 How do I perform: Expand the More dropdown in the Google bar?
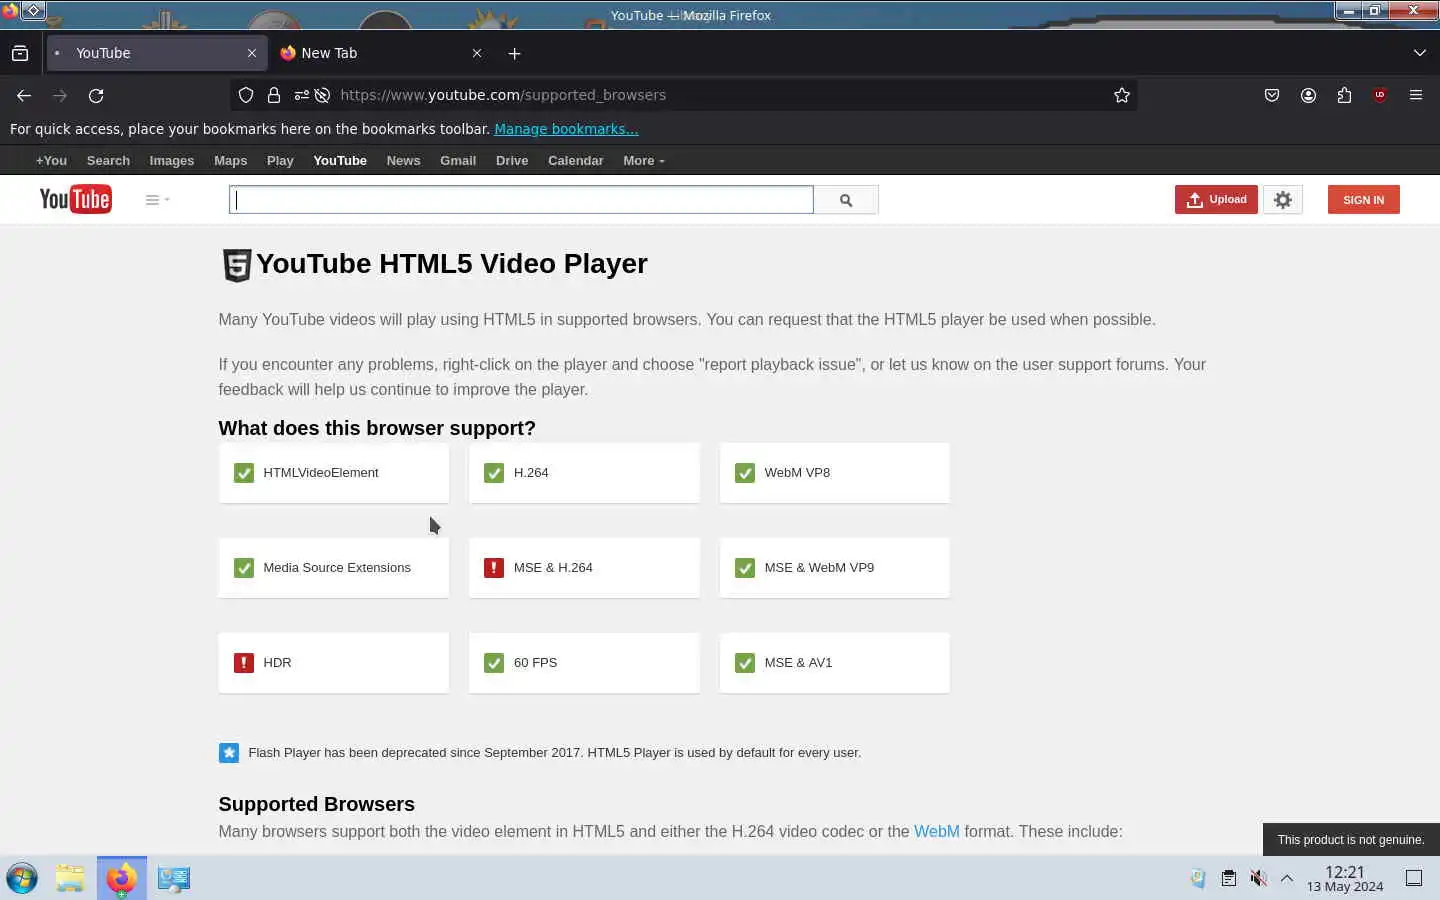pyautogui.click(x=643, y=161)
